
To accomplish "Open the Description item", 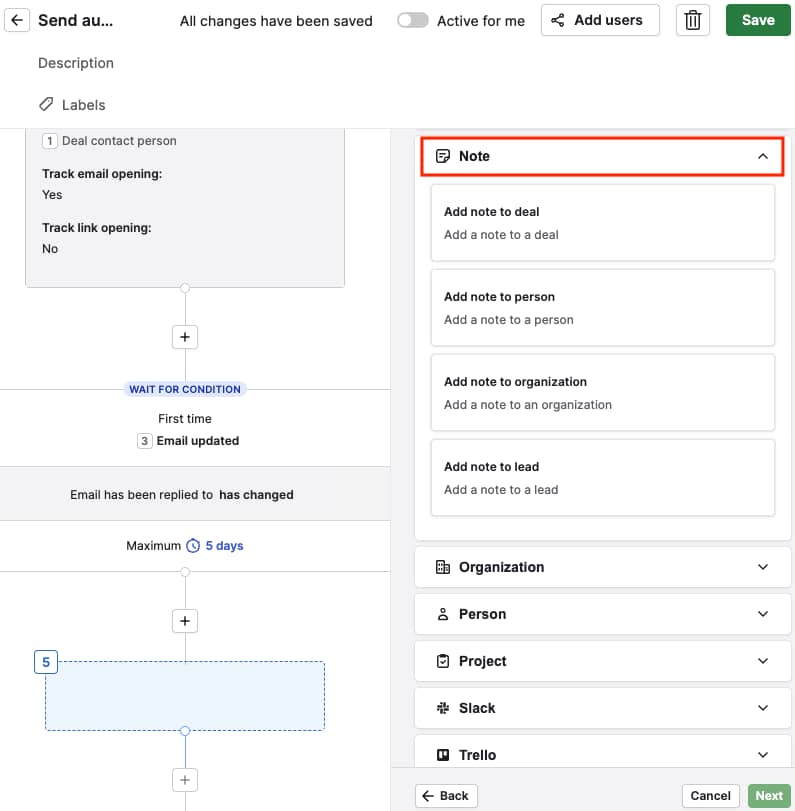I will [75, 63].
